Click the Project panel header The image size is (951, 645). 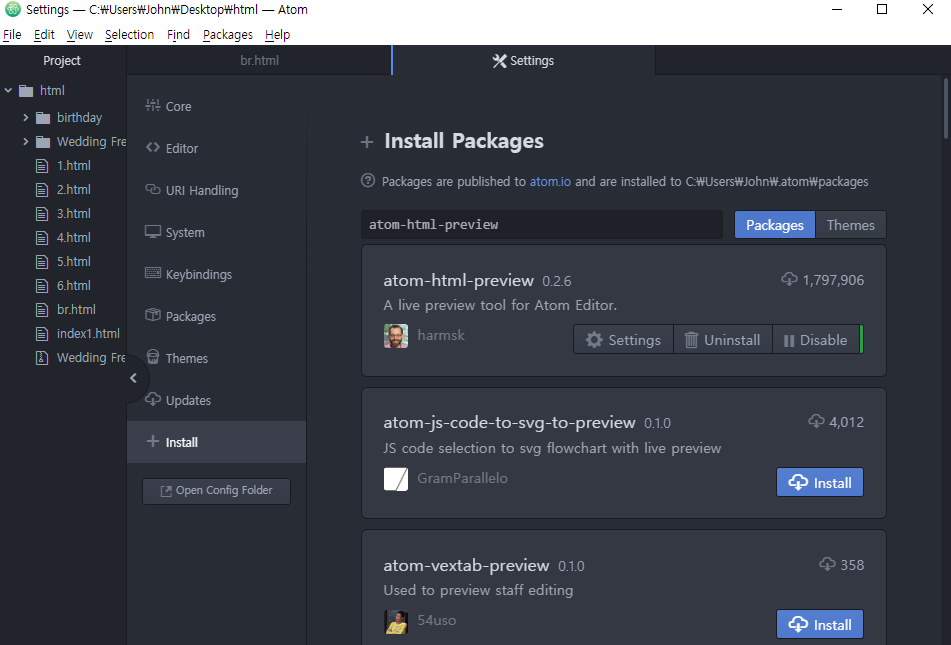click(62, 61)
